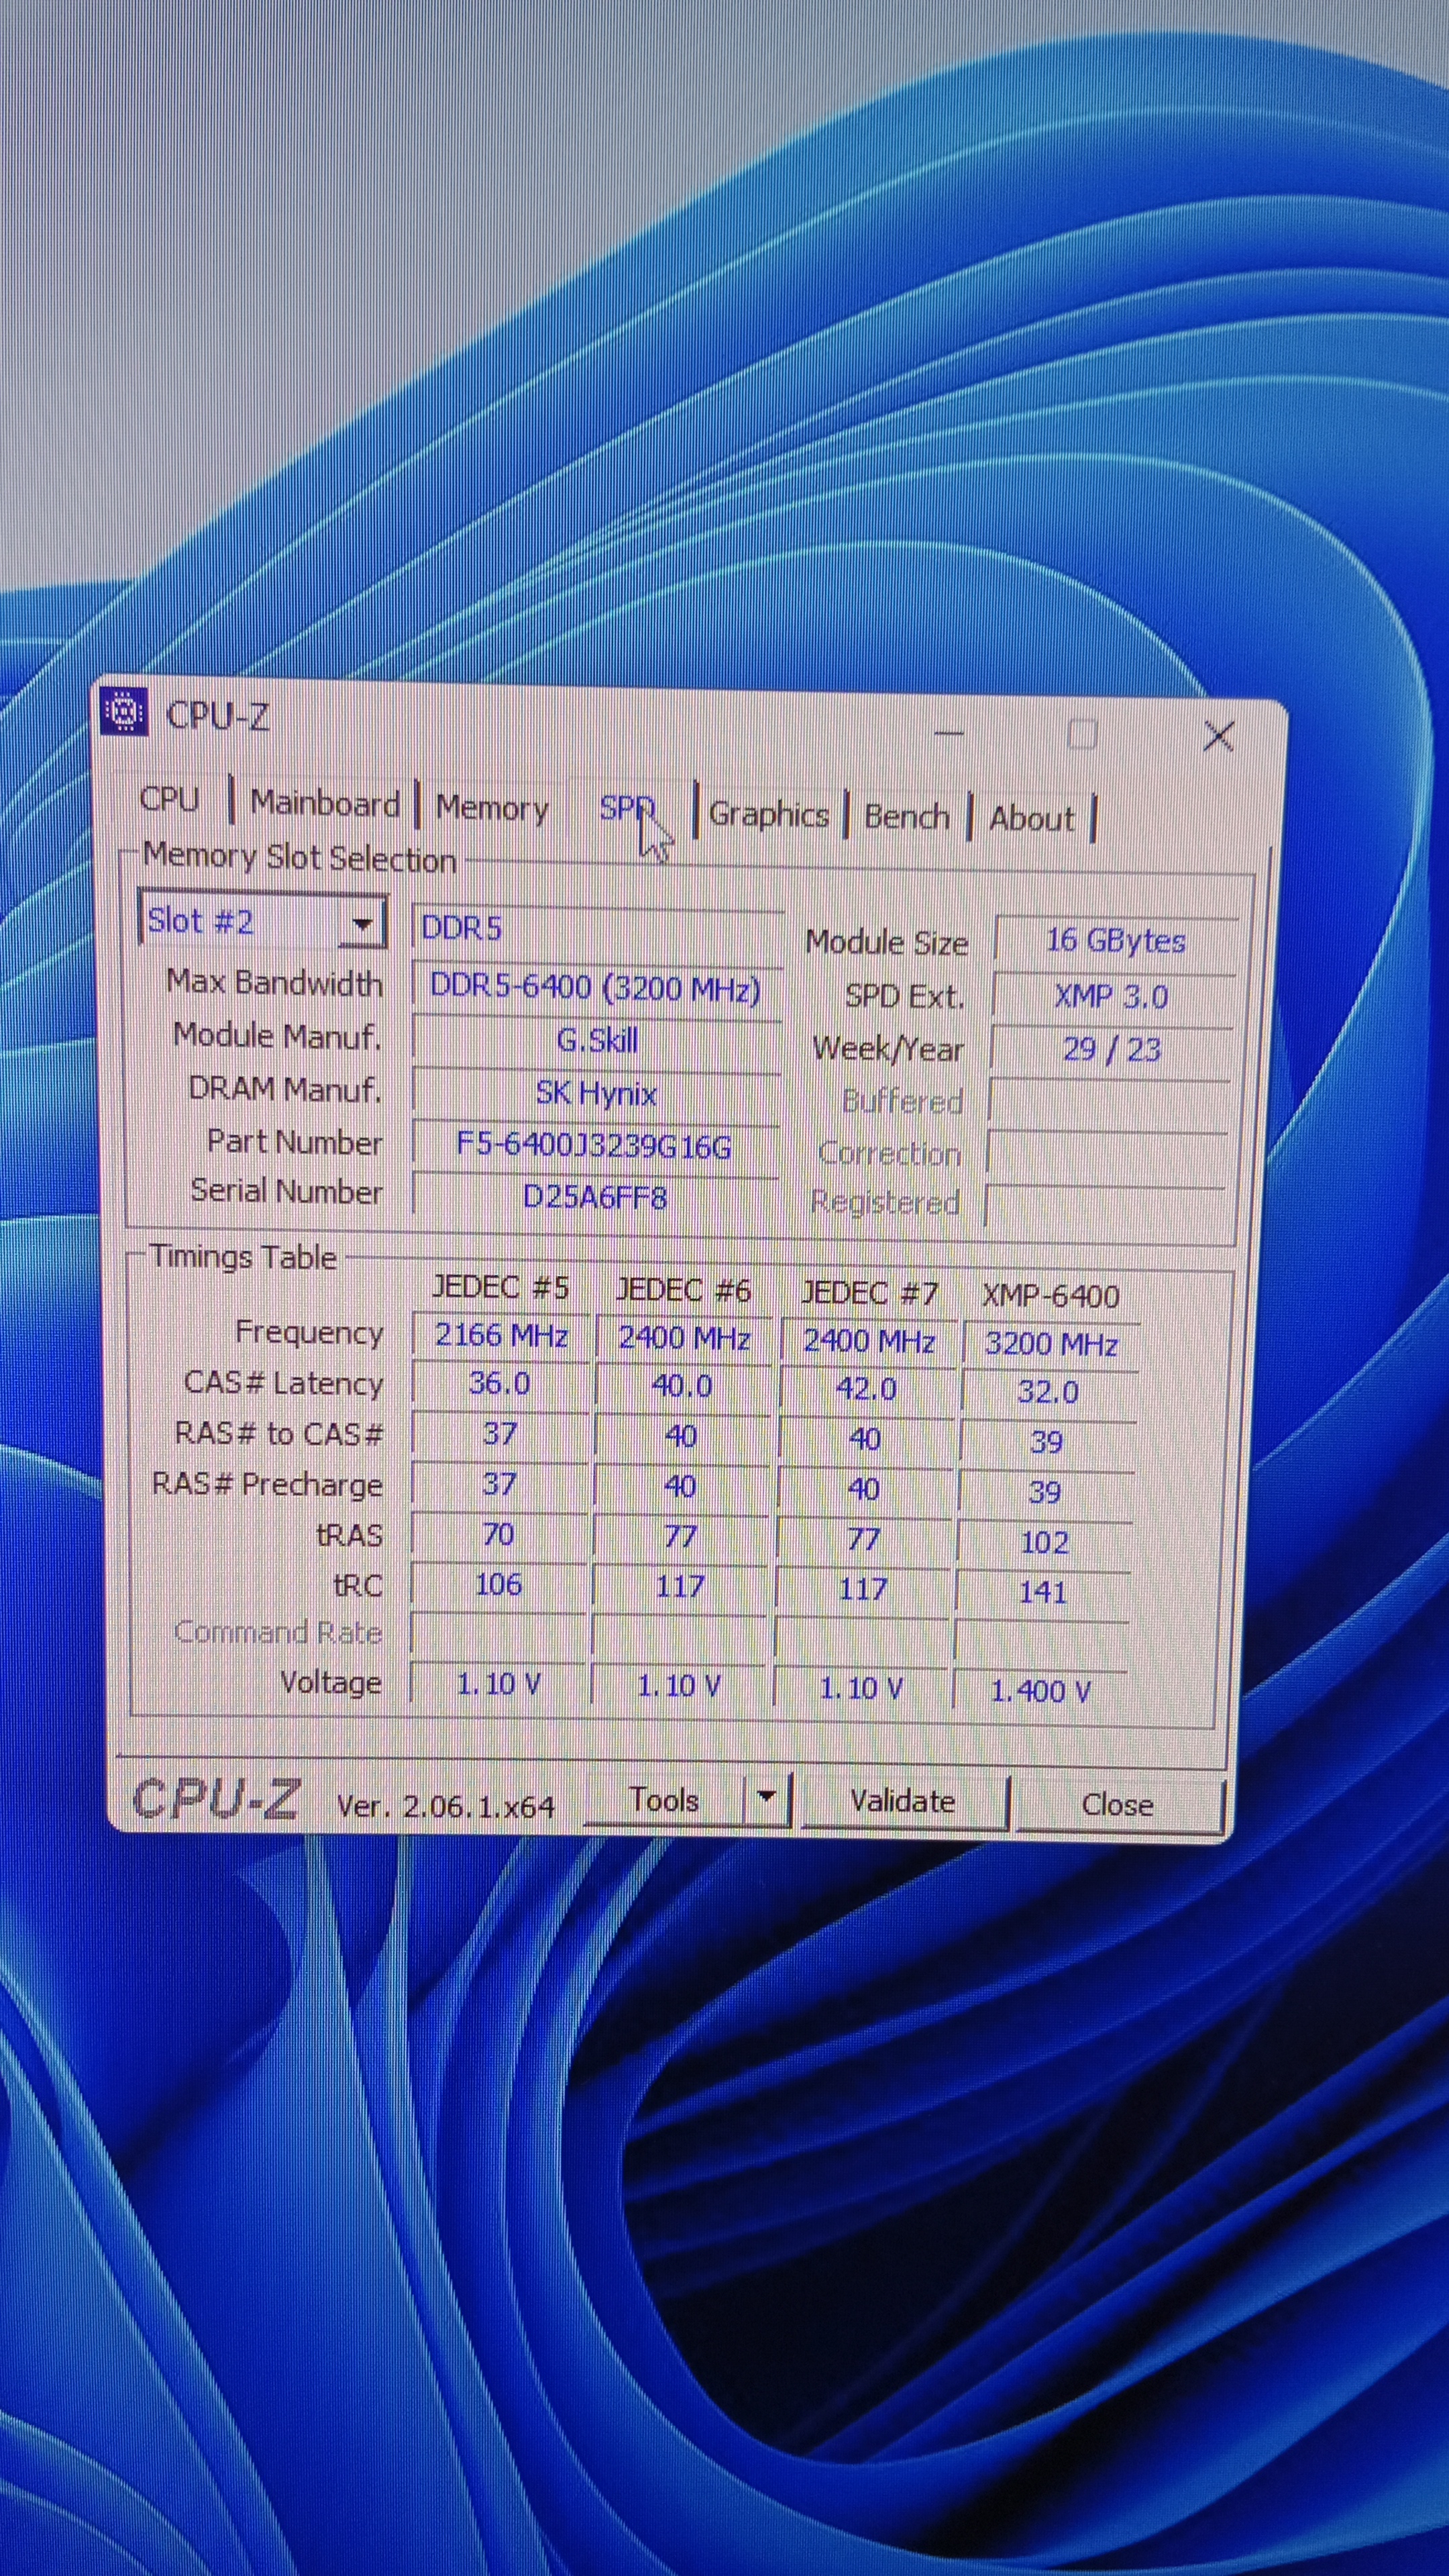Click the 106 tRC value
This screenshot has height=2576, width=1449.
(x=498, y=1584)
